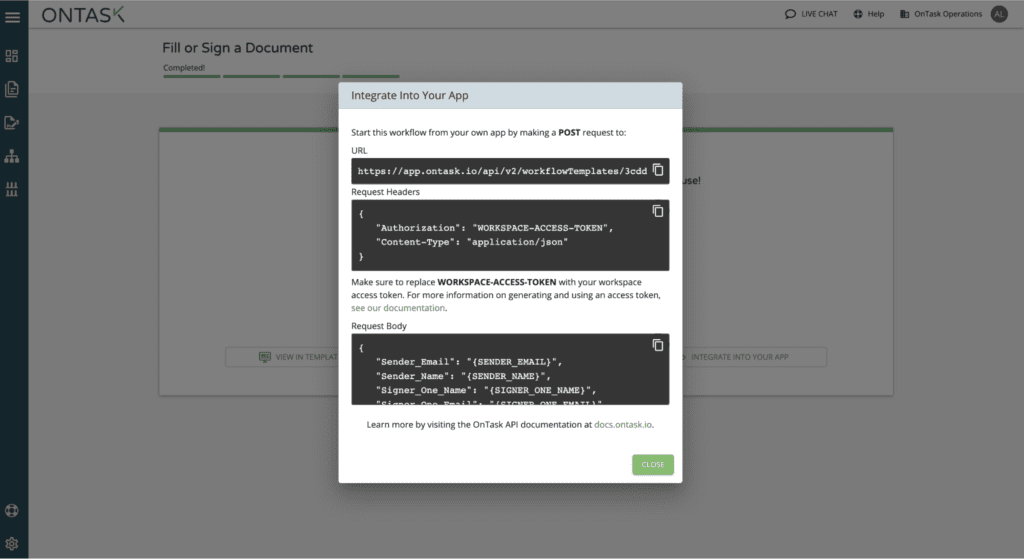
Task: Click the "Content-Type" header line
Action: tap(472, 242)
